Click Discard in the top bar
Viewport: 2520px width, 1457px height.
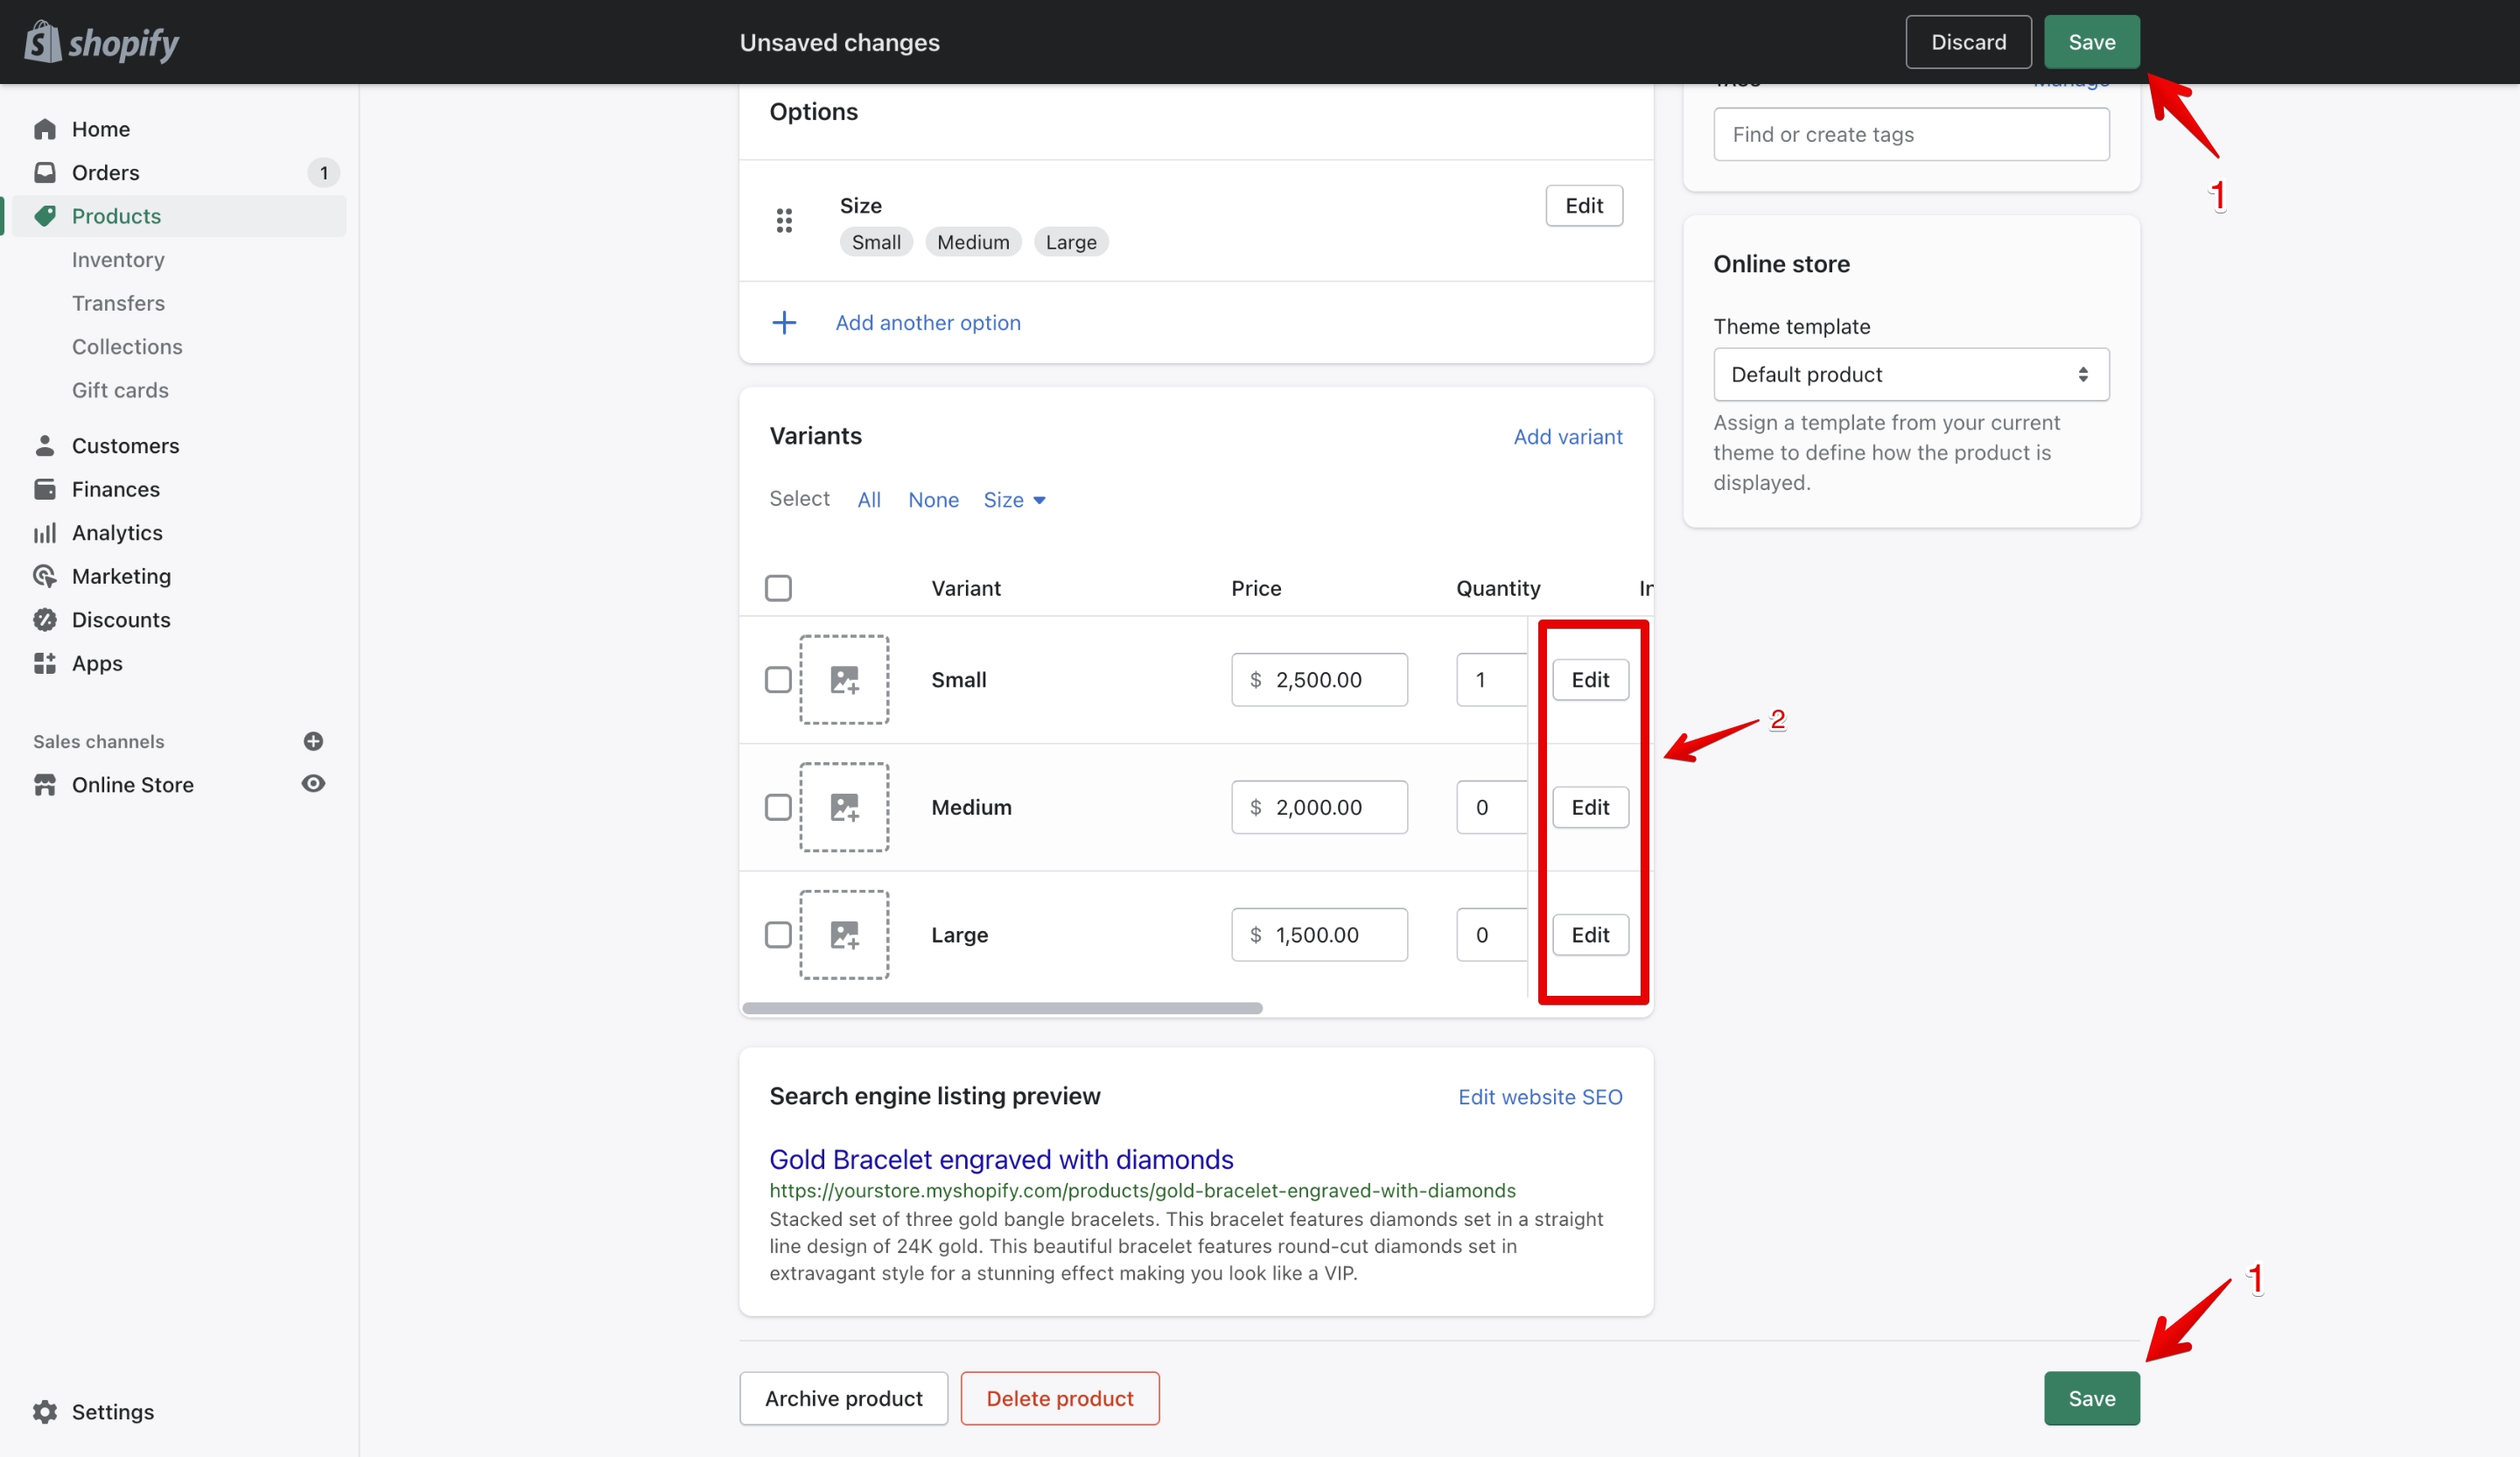coord(1968,42)
